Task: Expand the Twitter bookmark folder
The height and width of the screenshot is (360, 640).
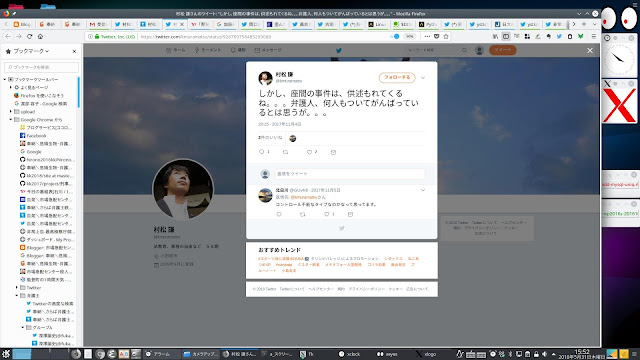Action: [17, 288]
